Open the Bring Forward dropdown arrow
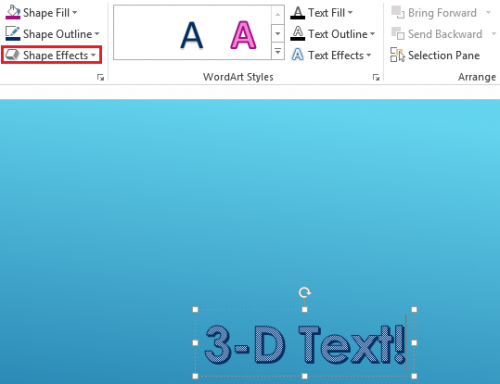 click(x=489, y=13)
